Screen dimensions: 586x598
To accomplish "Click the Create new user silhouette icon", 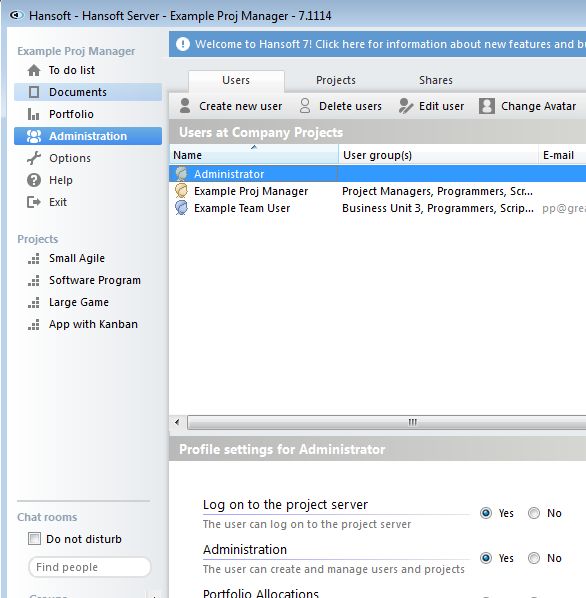I will pos(185,106).
